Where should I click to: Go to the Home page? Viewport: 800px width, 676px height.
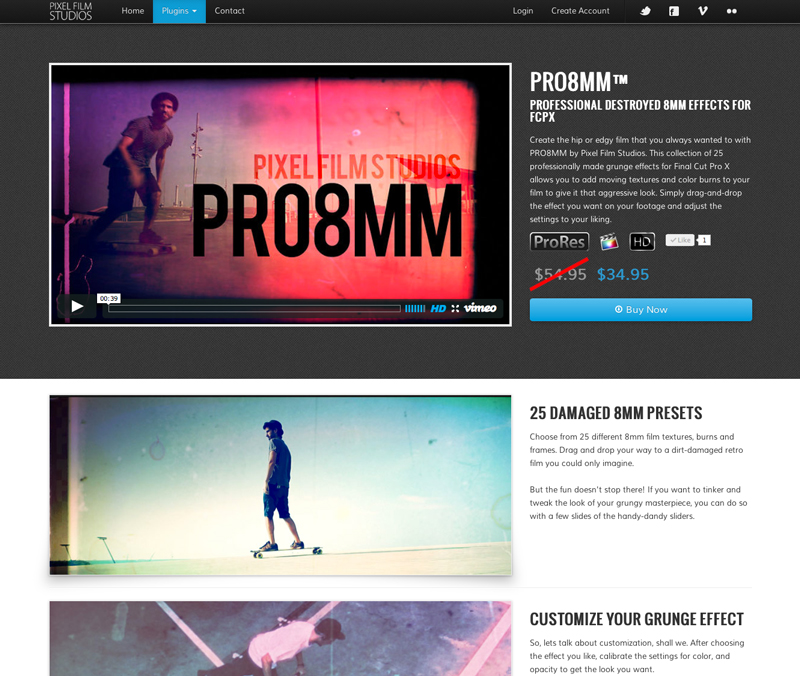pos(133,11)
